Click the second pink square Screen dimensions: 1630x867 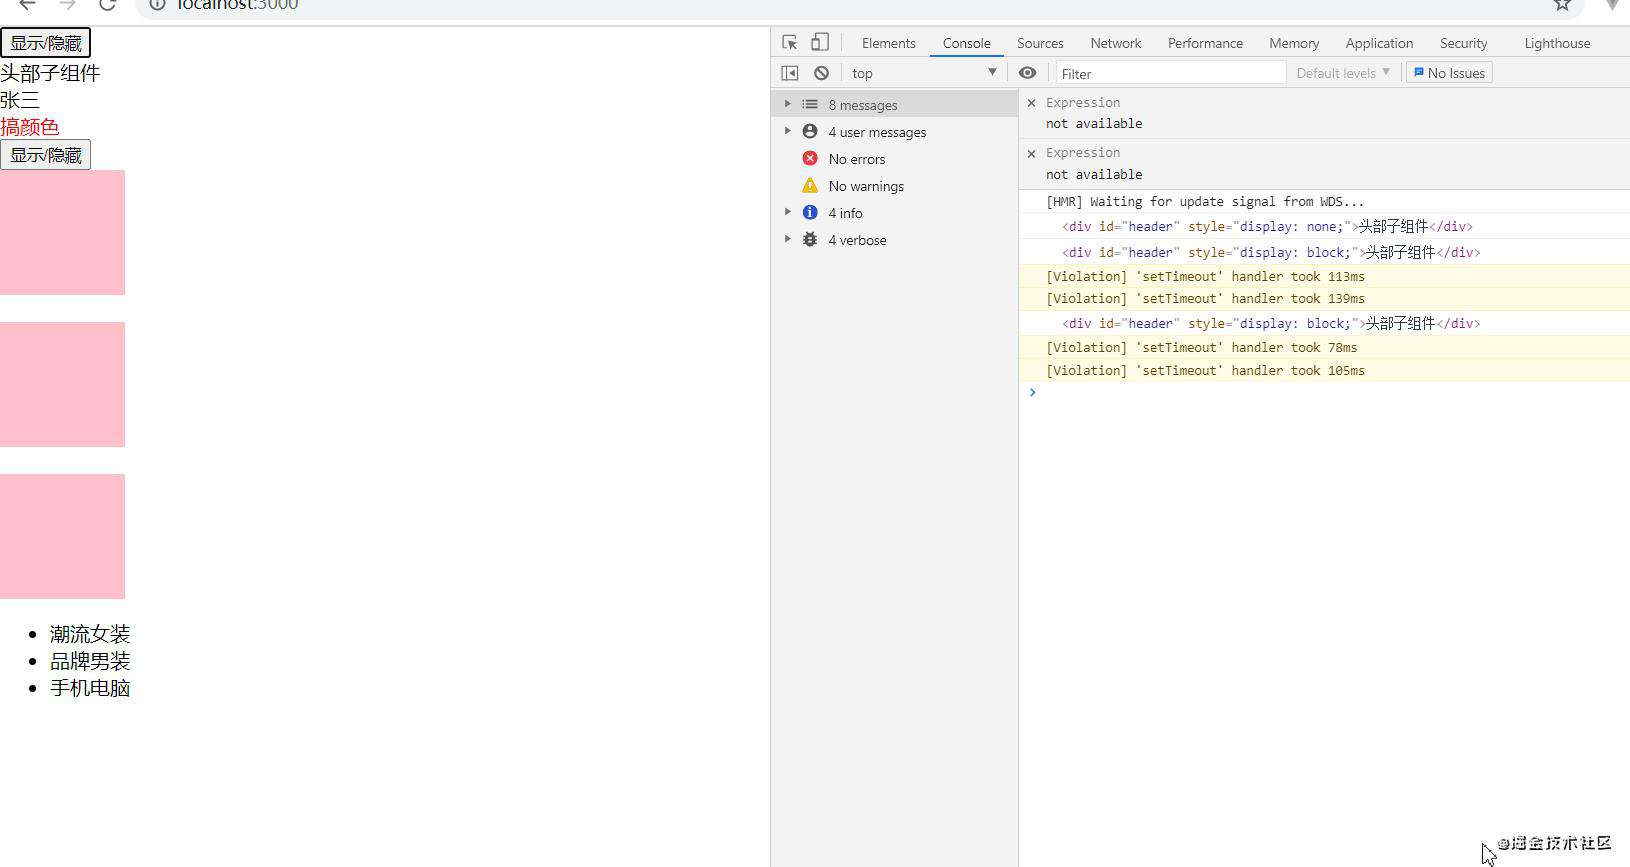tap(62, 384)
